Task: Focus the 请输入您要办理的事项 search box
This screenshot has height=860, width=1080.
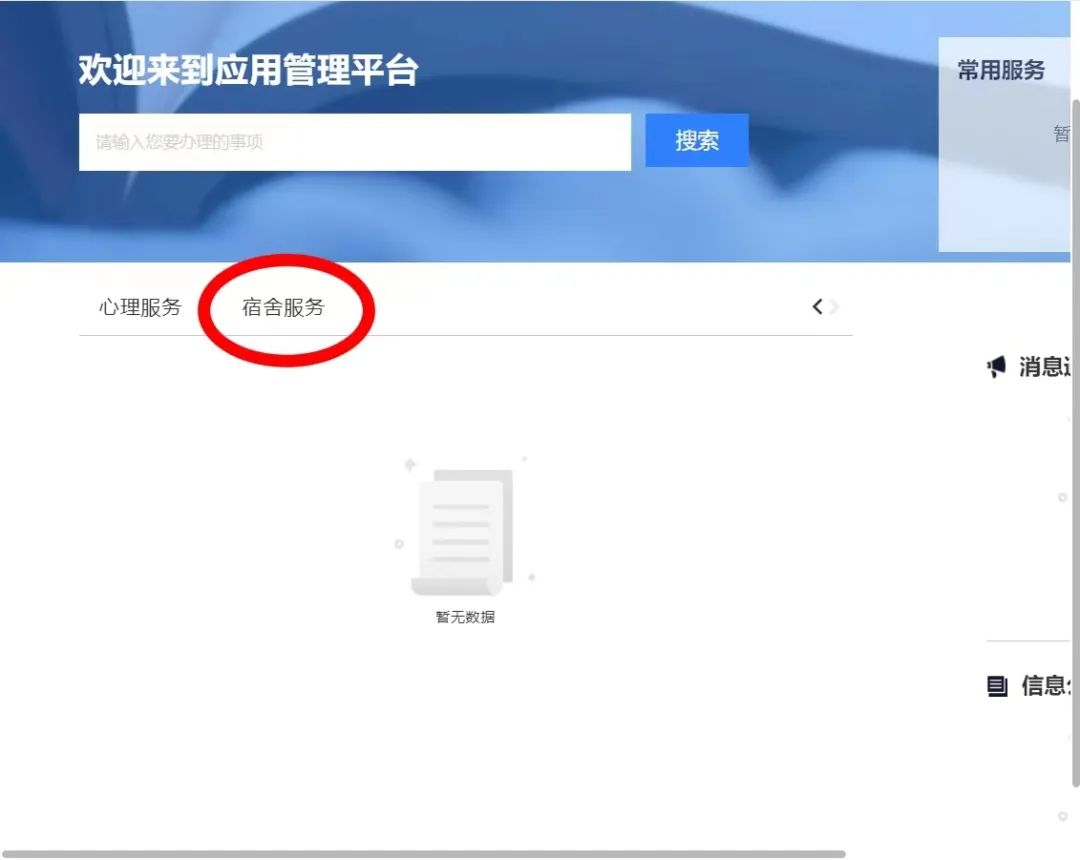Action: pos(354,142)
